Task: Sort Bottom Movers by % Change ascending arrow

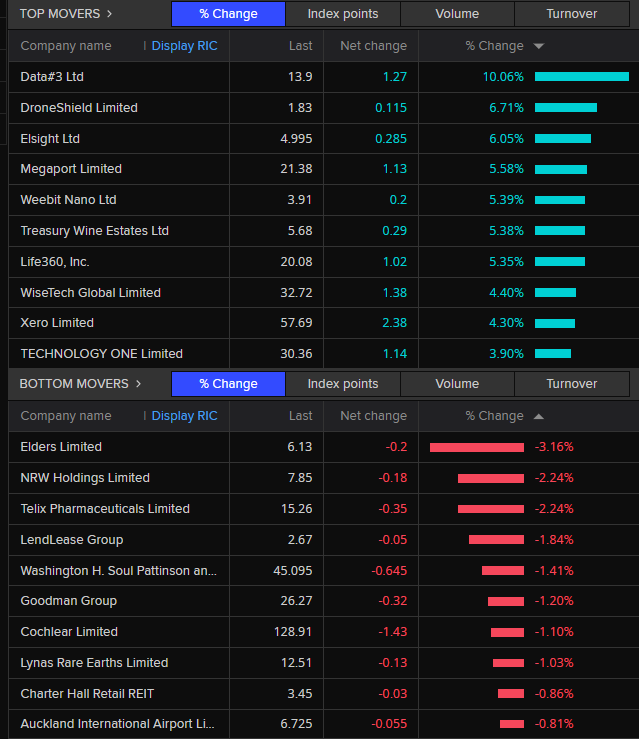Action: point(539,416)
